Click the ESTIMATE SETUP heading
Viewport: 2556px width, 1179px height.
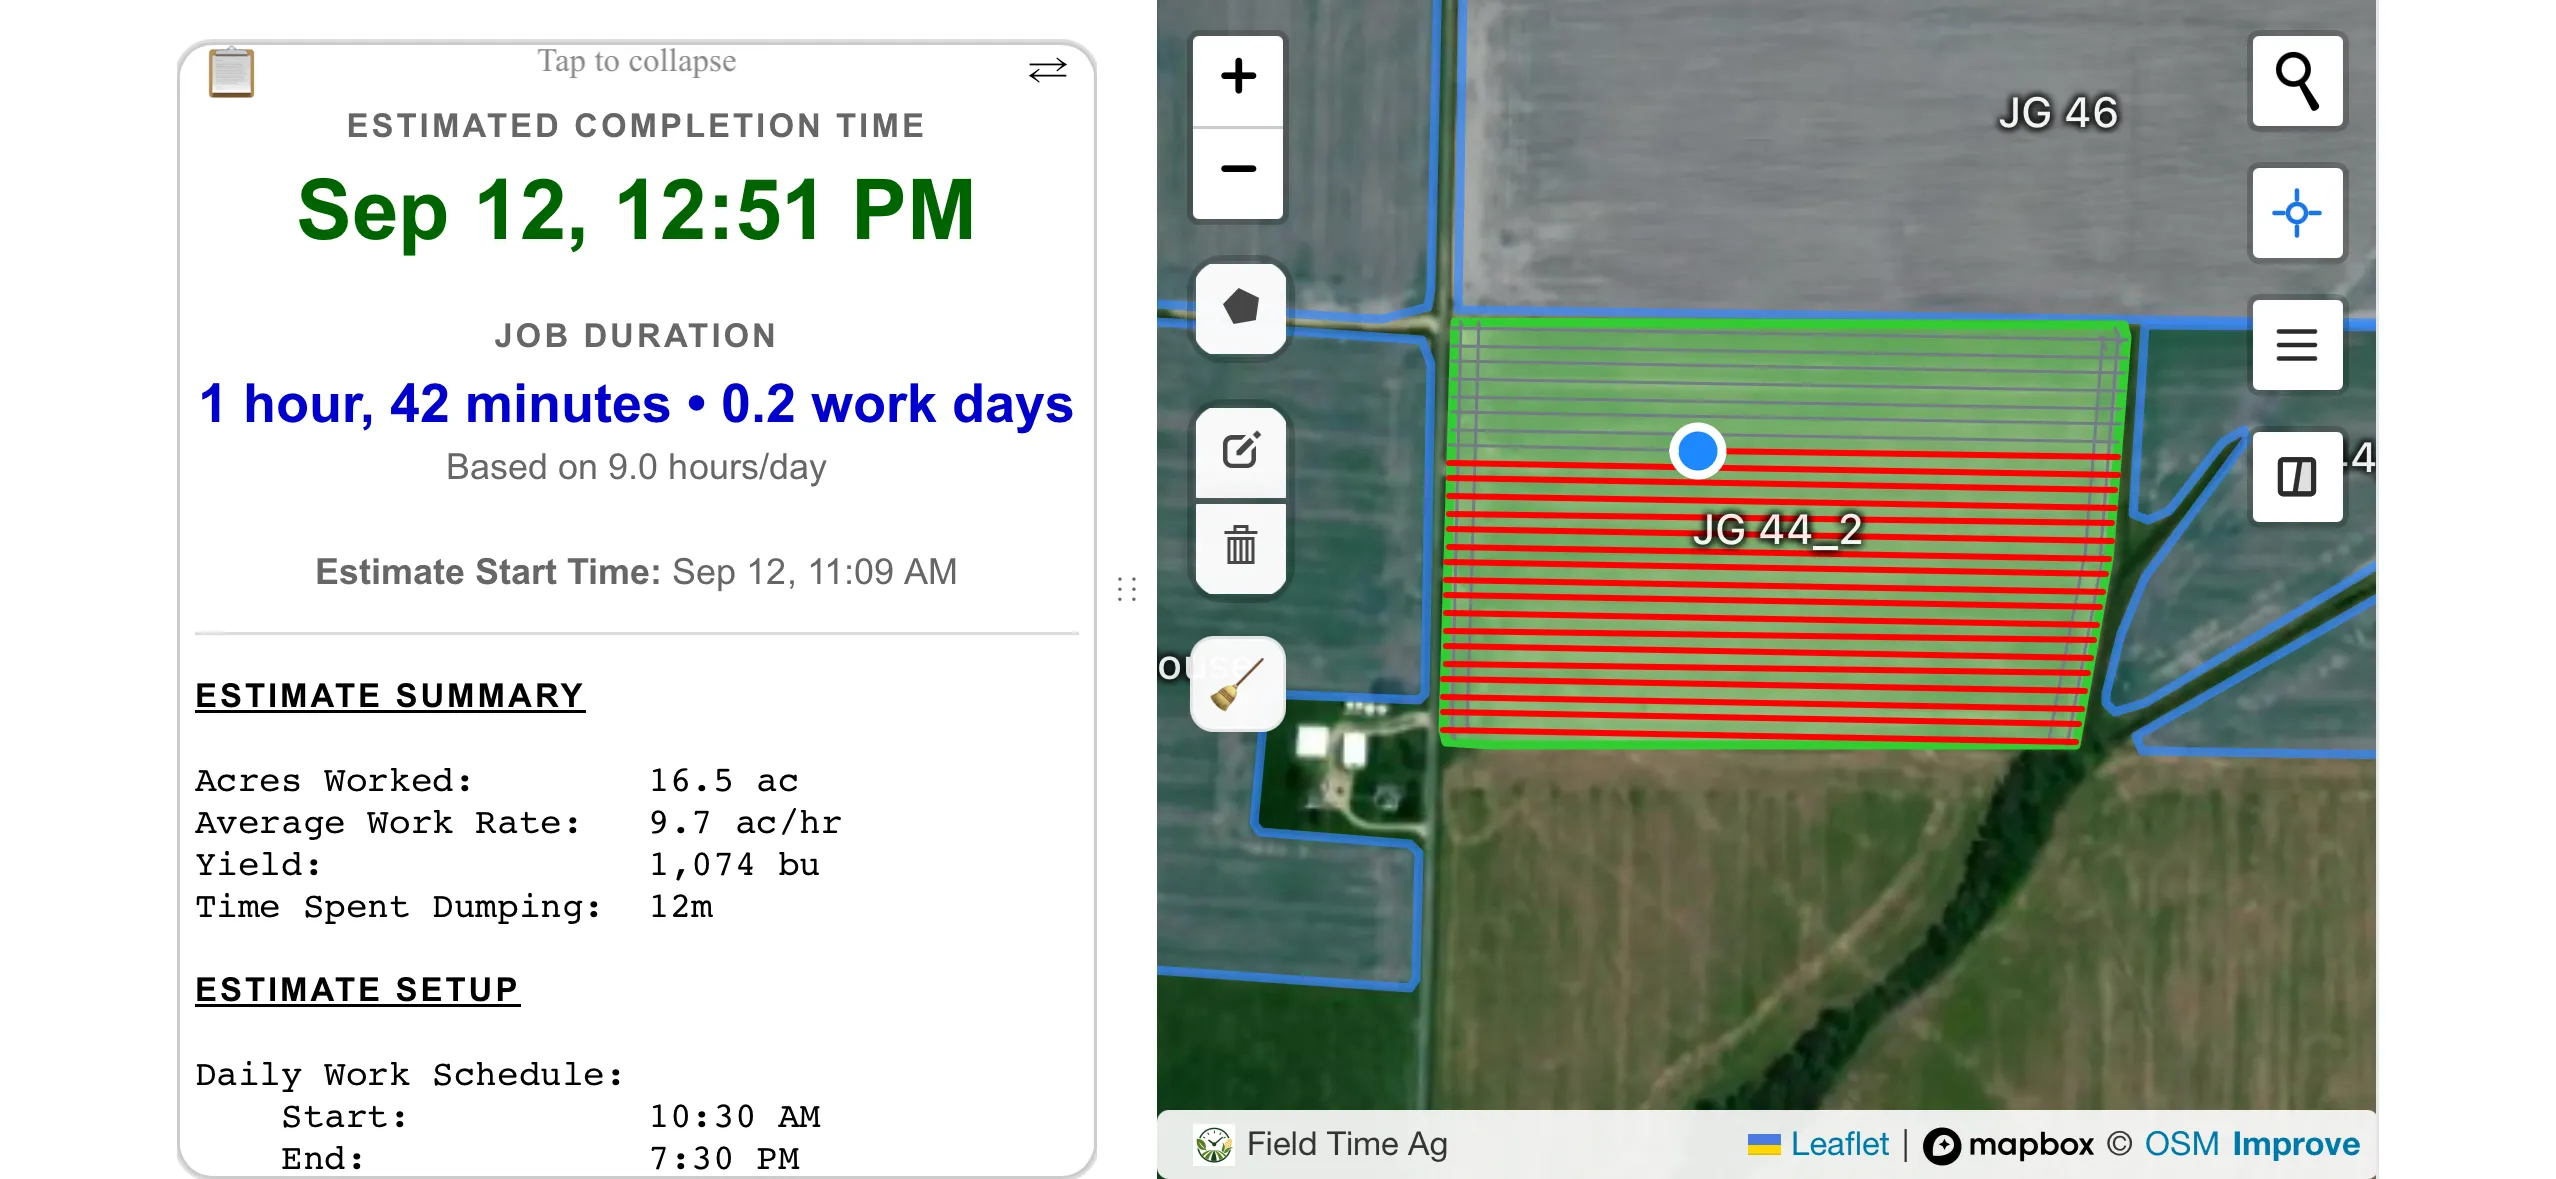[357, 990]
